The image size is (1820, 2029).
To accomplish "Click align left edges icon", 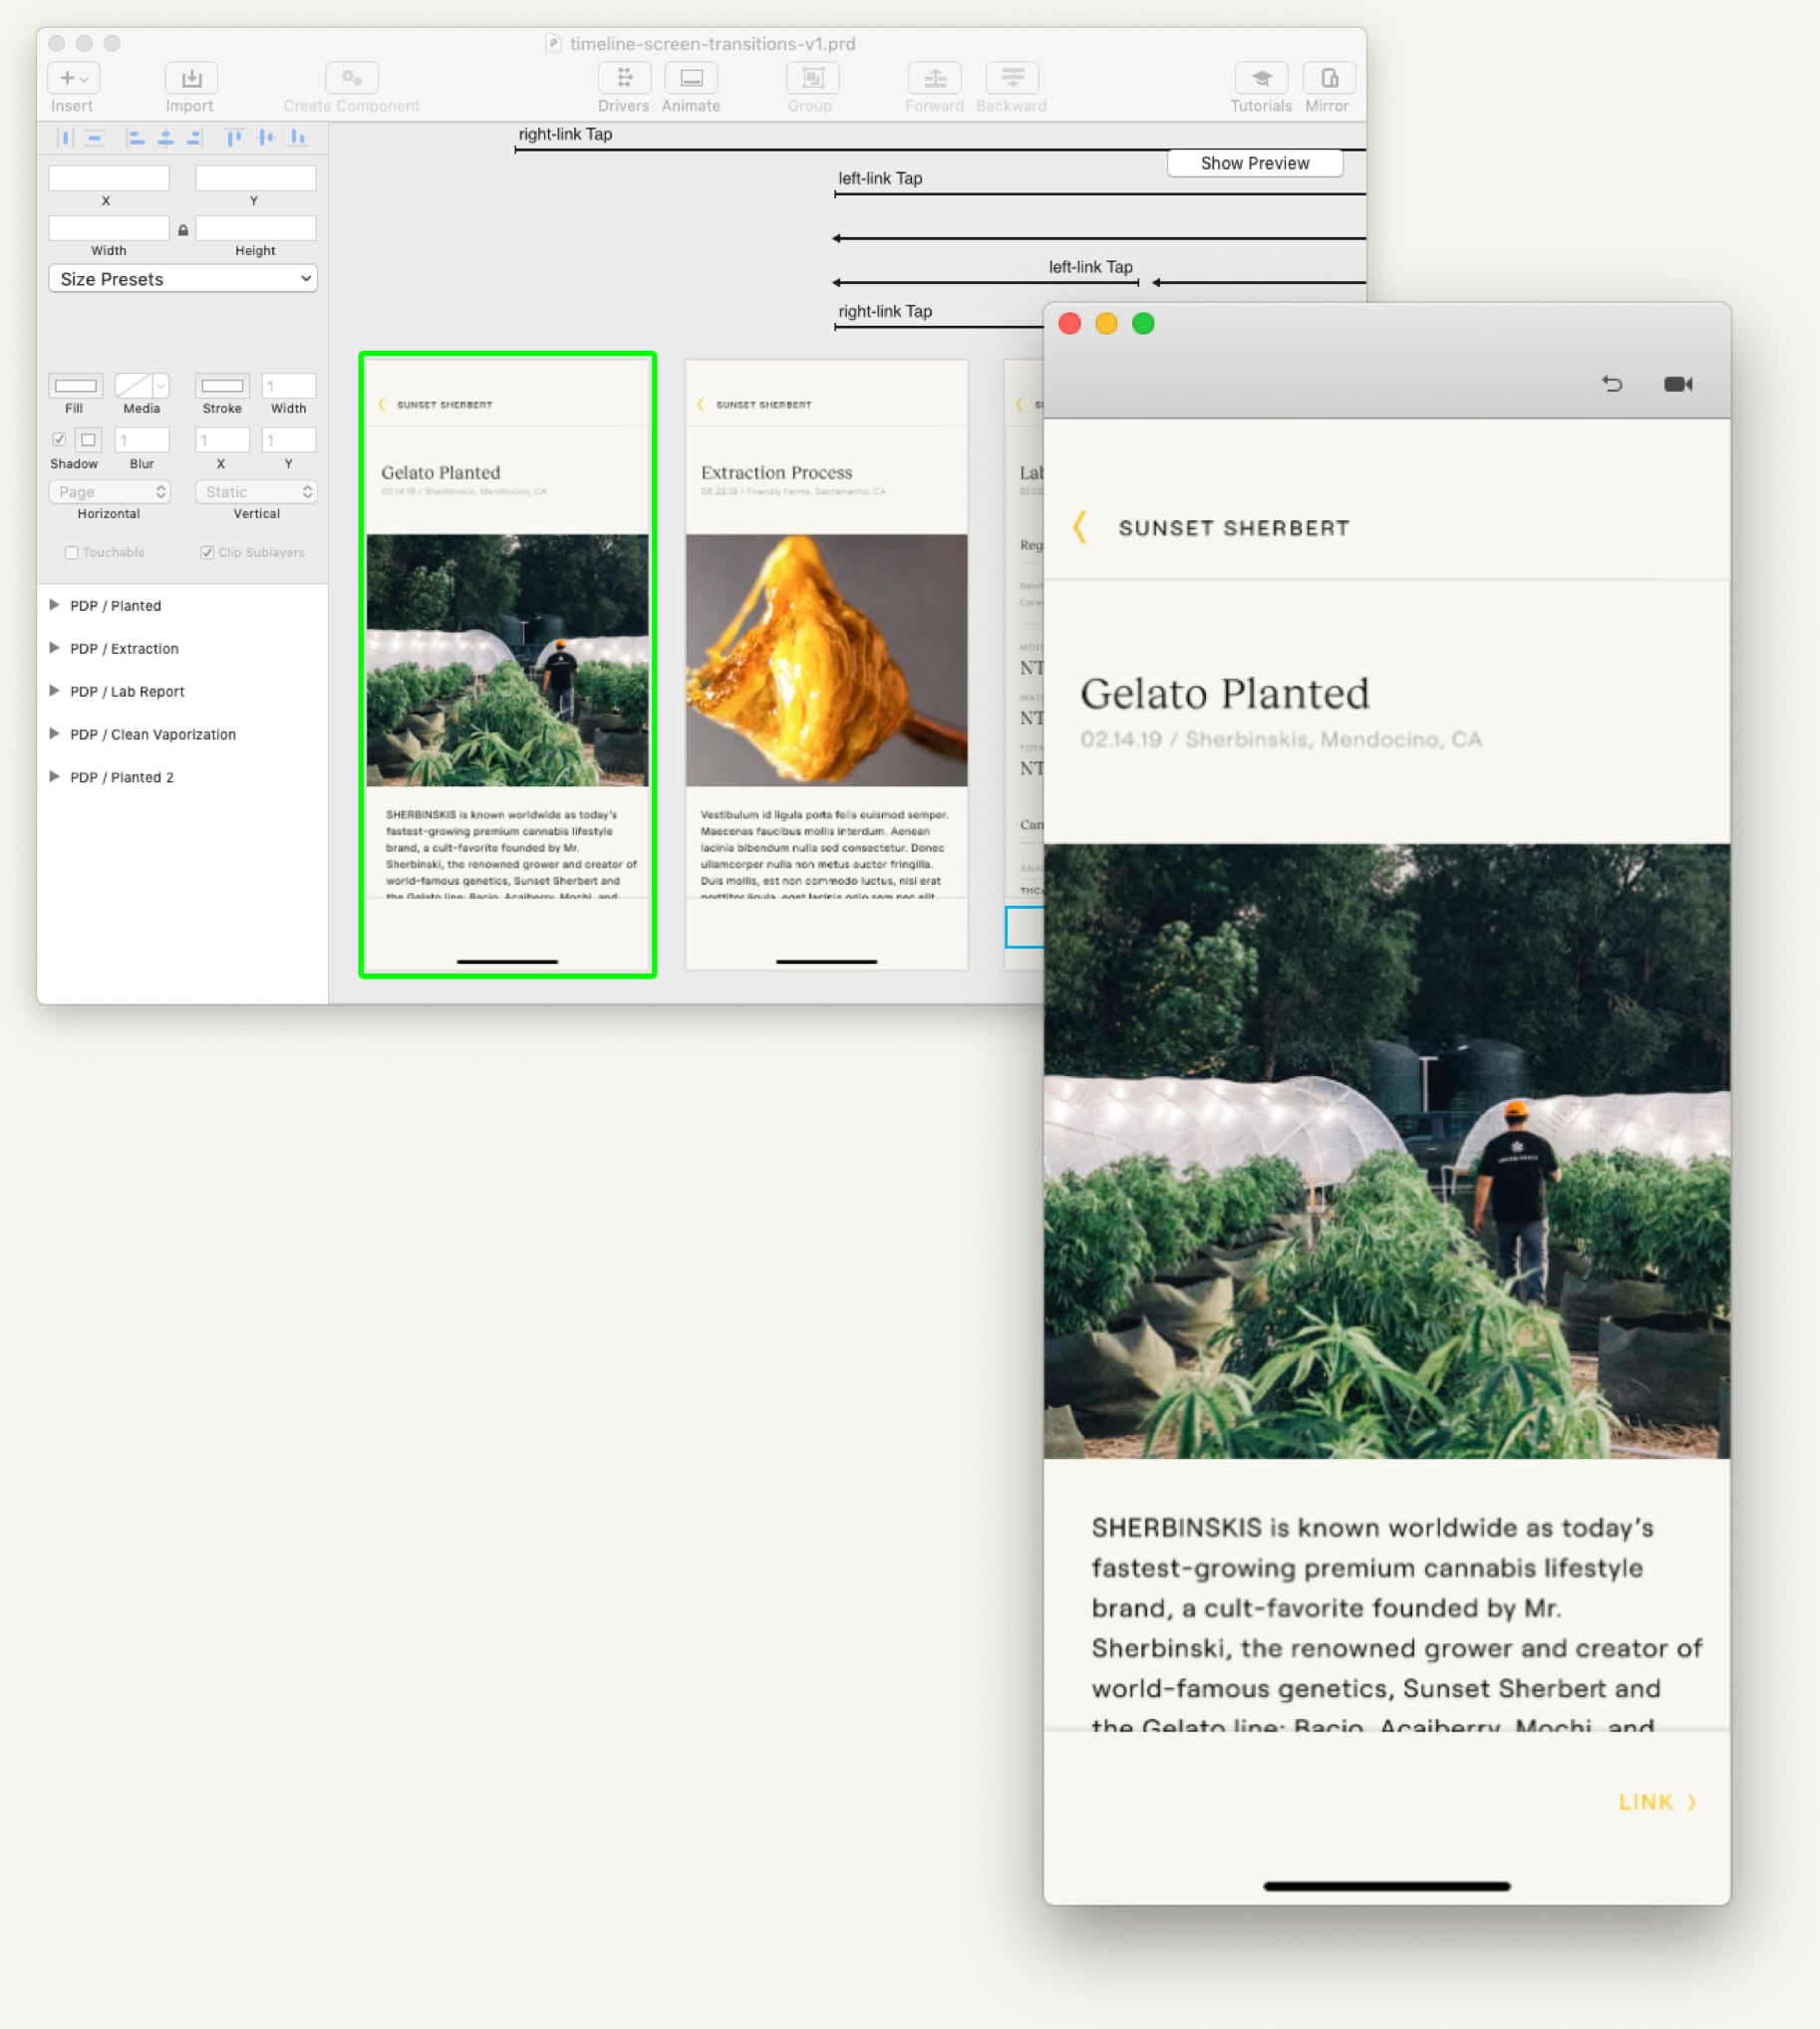I will [x=135, y=138].
